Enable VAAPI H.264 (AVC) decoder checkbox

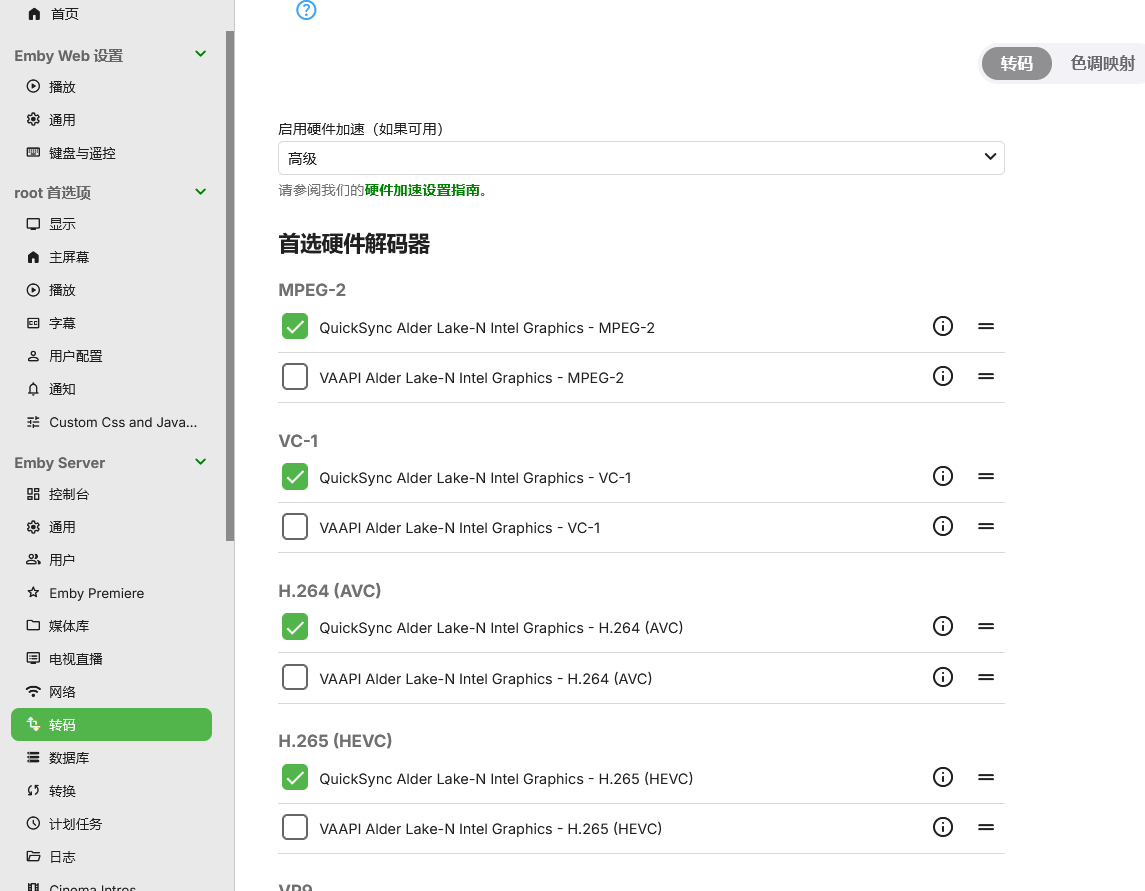295,678
